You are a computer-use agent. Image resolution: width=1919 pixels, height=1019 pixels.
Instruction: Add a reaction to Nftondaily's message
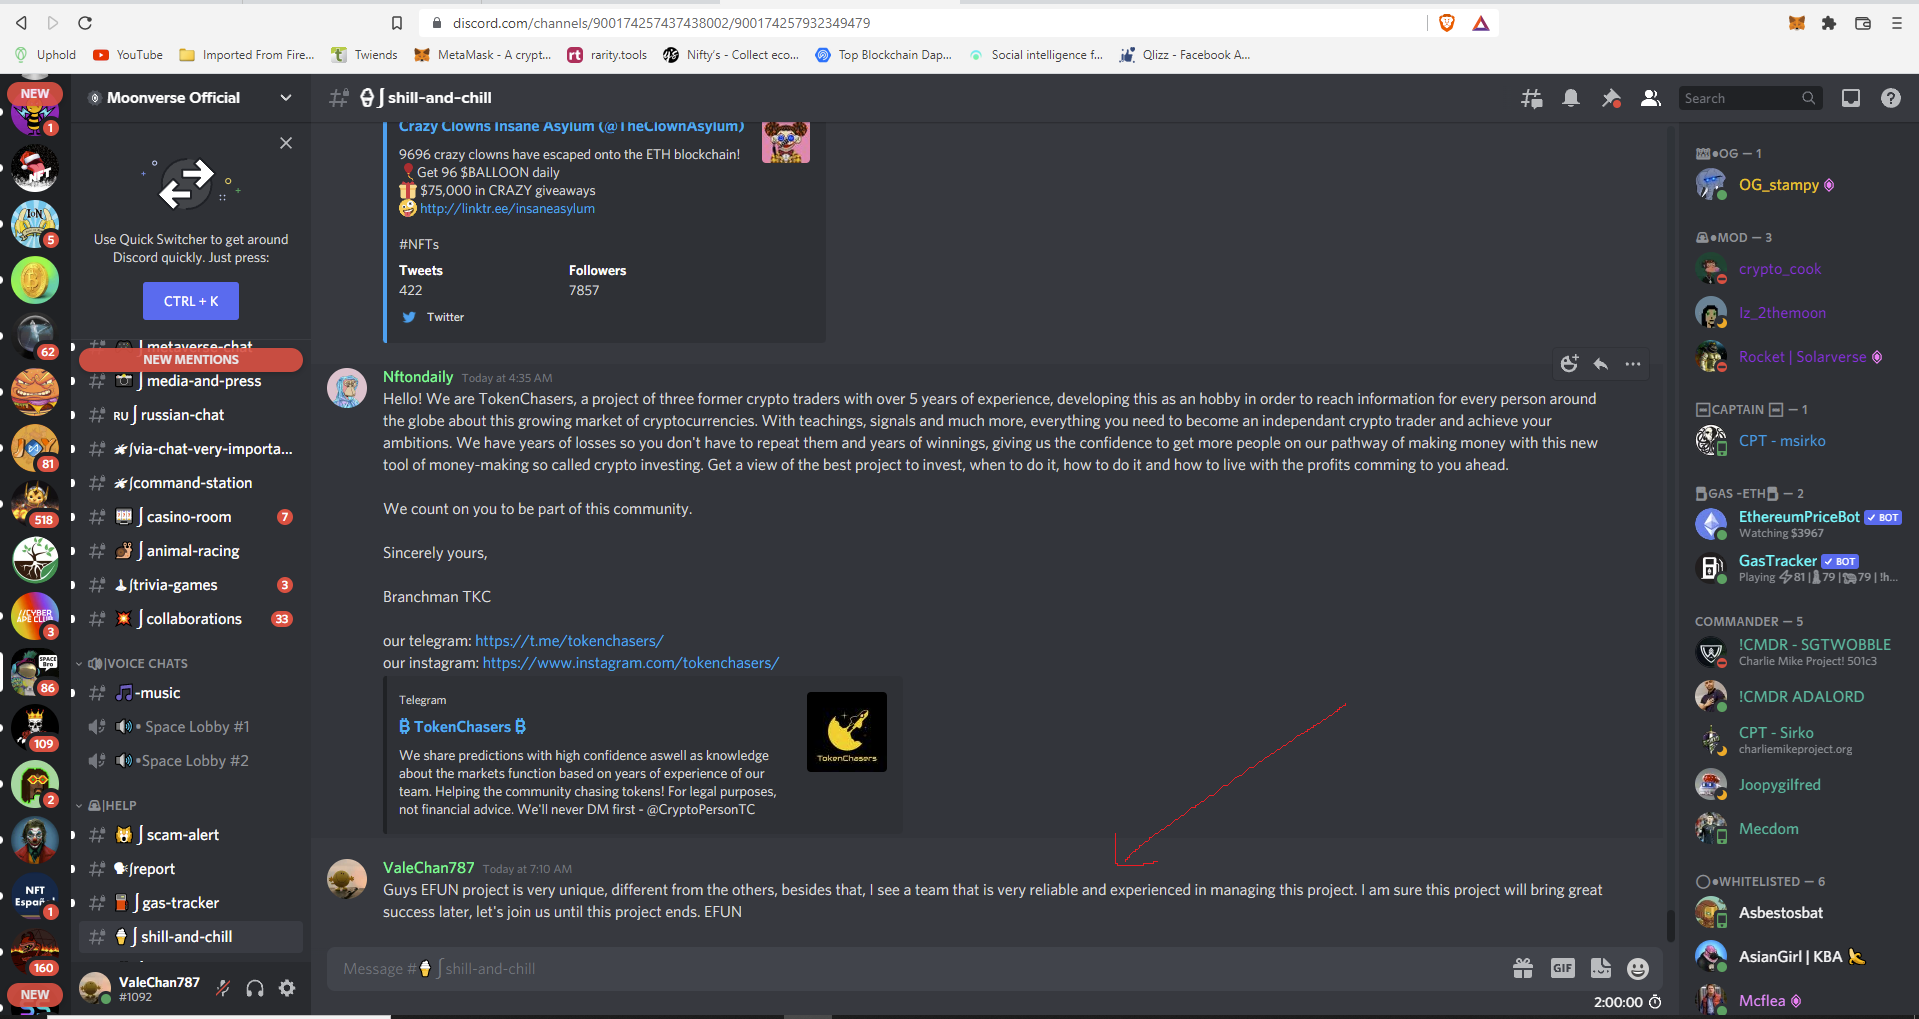pyautogui.click(x=1569, y=364)
